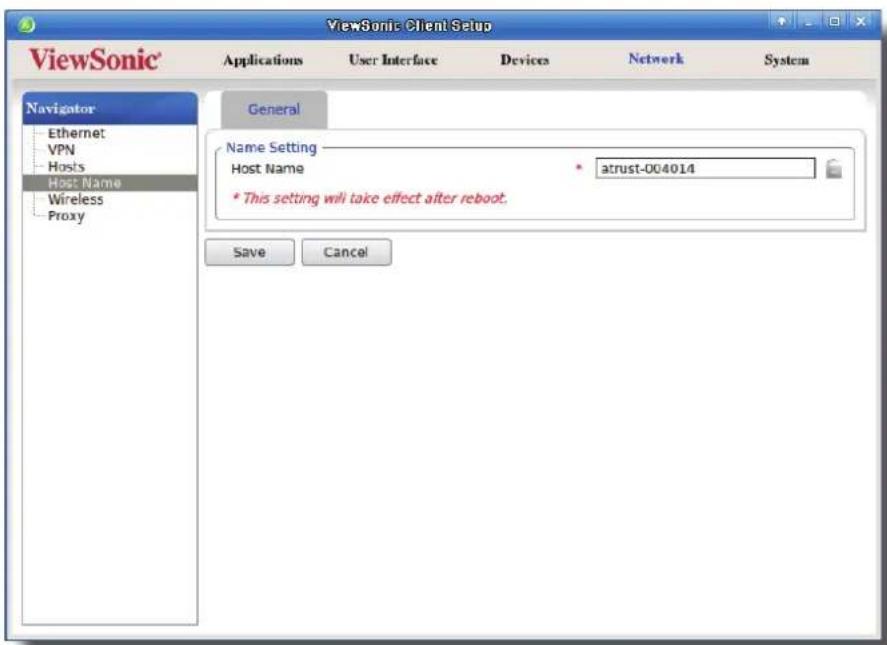Select Ethernet in the Navigator
Viewport: 887px width, 645px height.
[76, 134]
